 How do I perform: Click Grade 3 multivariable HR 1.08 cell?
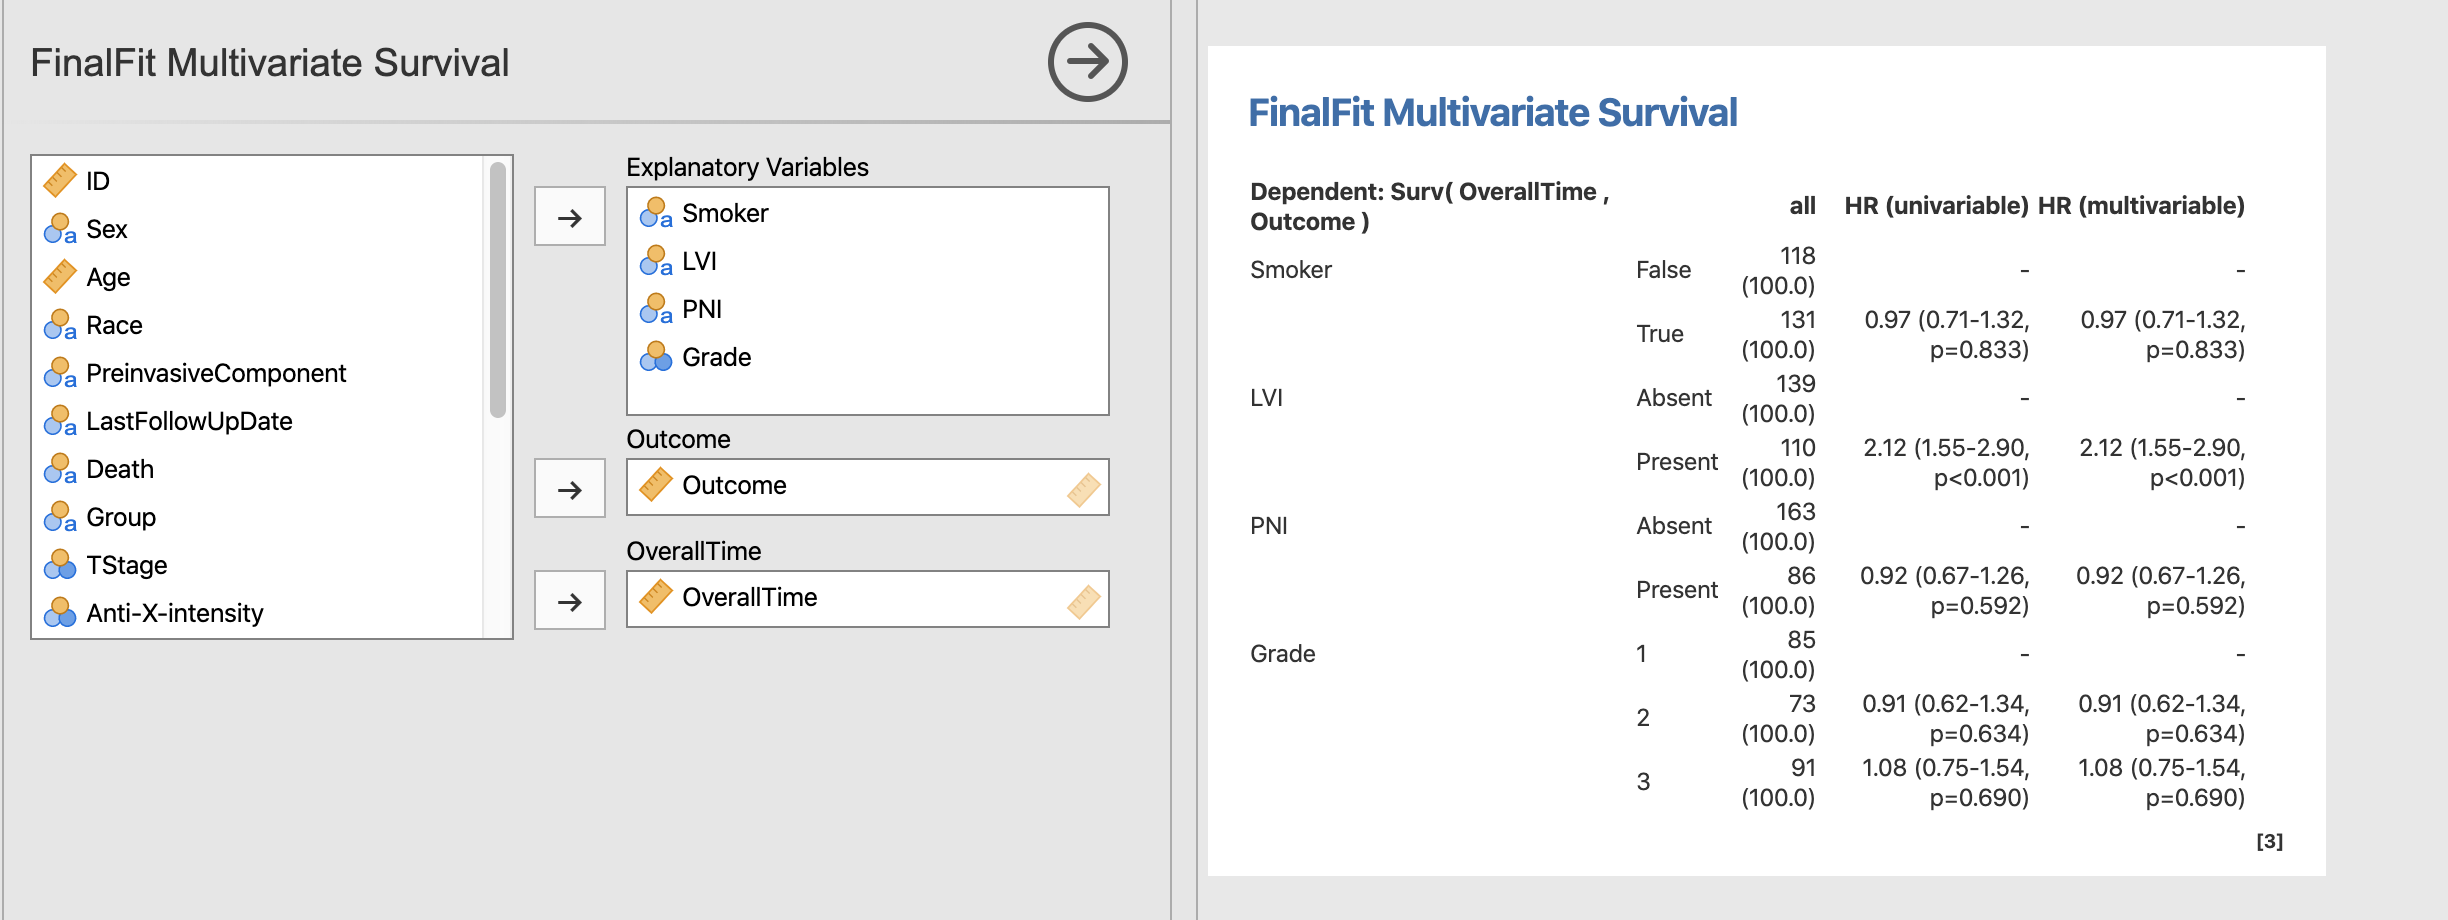pyautogui.click(x=2161, y=782)
